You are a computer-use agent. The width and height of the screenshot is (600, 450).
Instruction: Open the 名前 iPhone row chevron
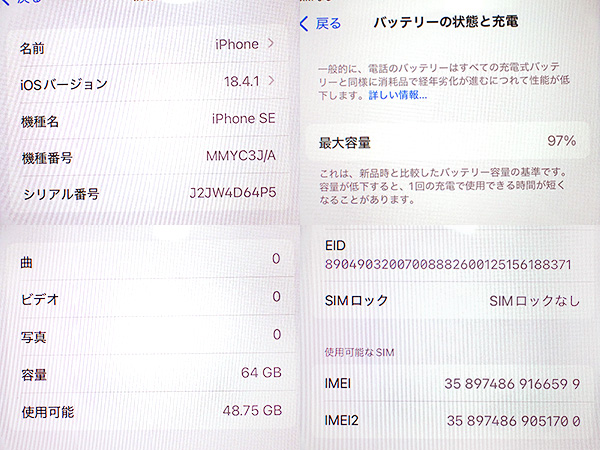point(271,43)
